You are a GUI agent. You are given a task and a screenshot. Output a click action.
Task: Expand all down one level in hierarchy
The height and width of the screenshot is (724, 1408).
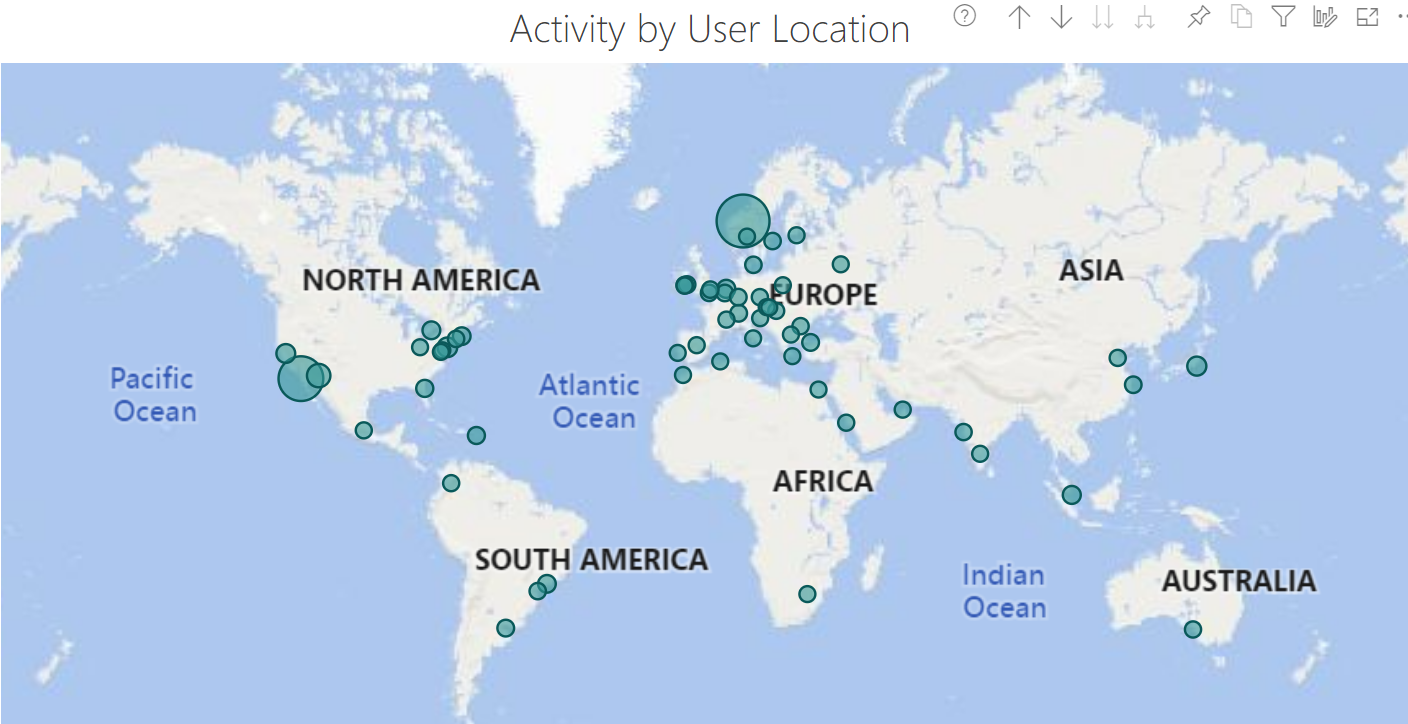(x=1146, y=17)
